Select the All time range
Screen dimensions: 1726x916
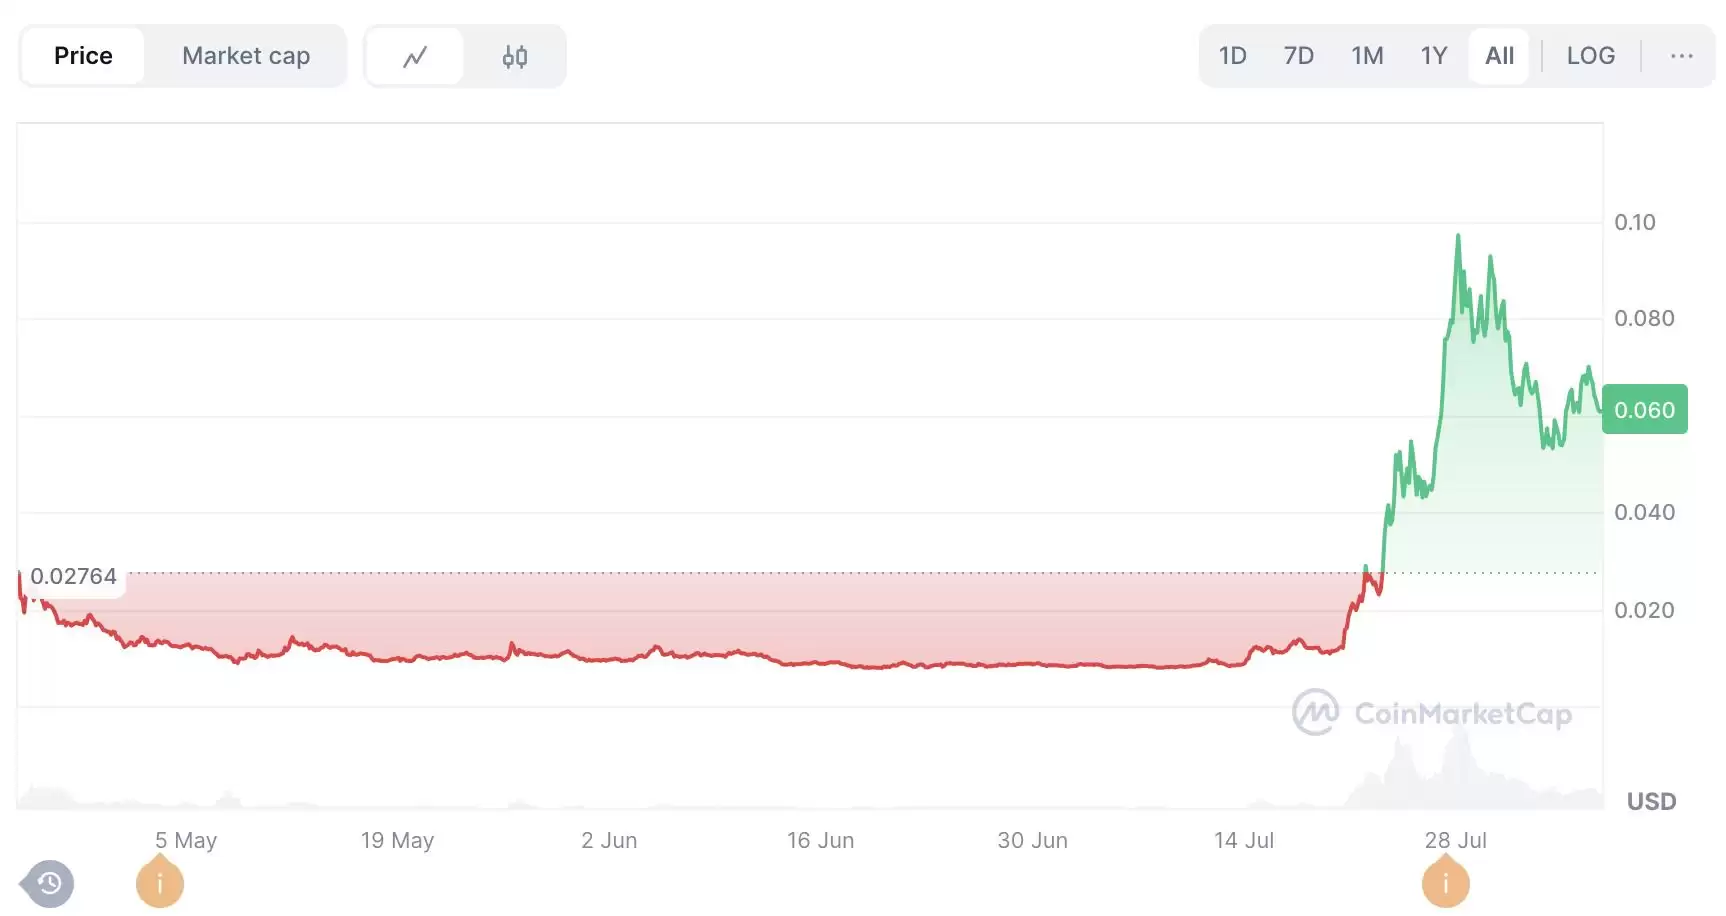tap(1499, 56)
